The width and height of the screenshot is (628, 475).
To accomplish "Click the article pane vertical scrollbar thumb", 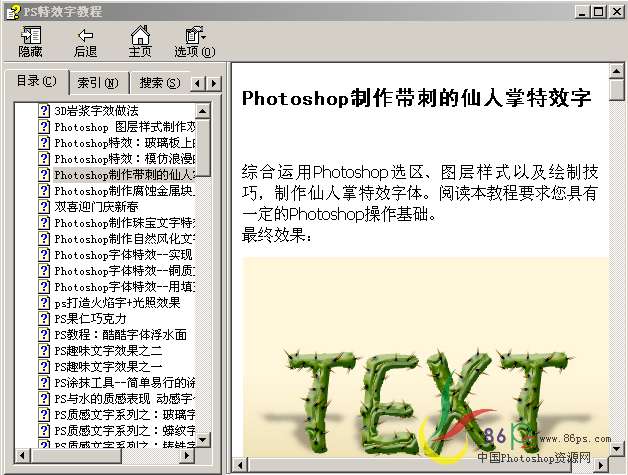I will click(x=616, y=90).
